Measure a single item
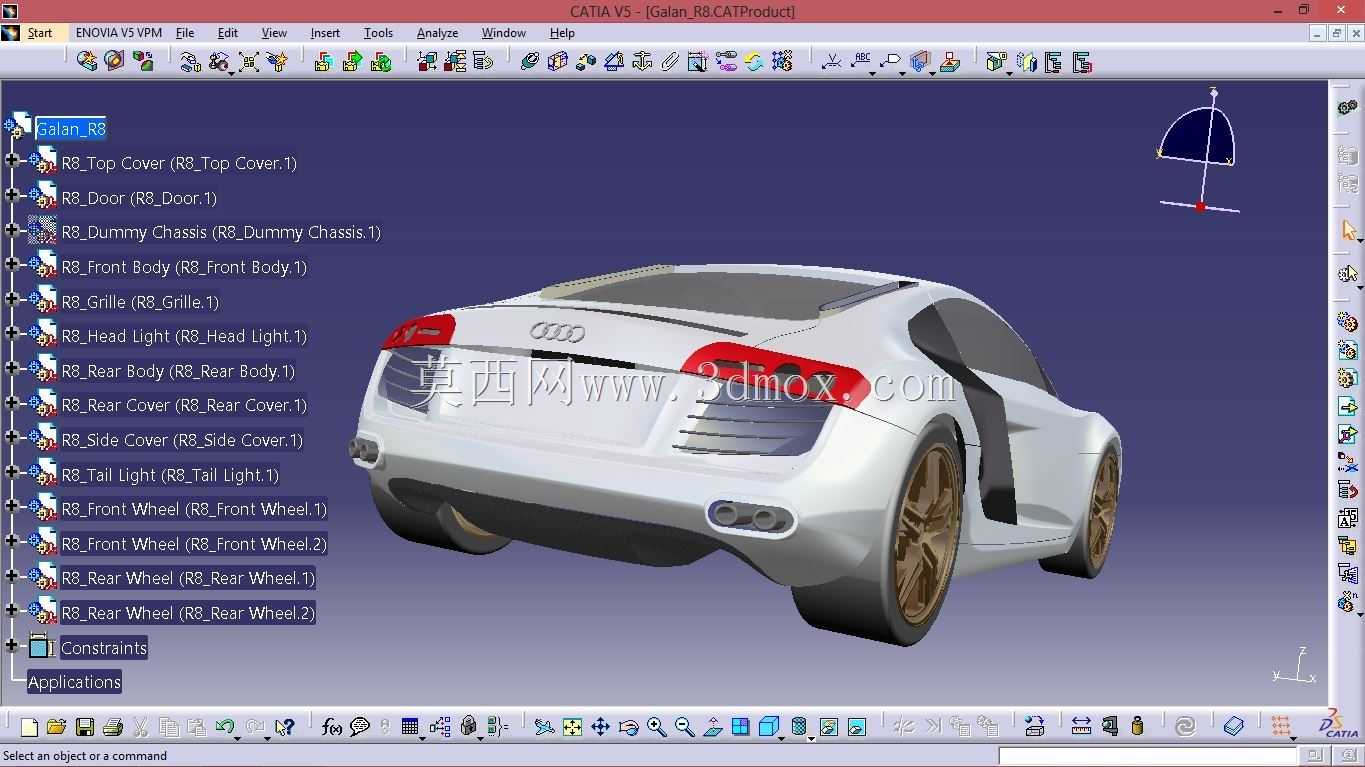The width and height of the screenshot is (1365, 767). pyautogui.click(x=1109, y=727)
